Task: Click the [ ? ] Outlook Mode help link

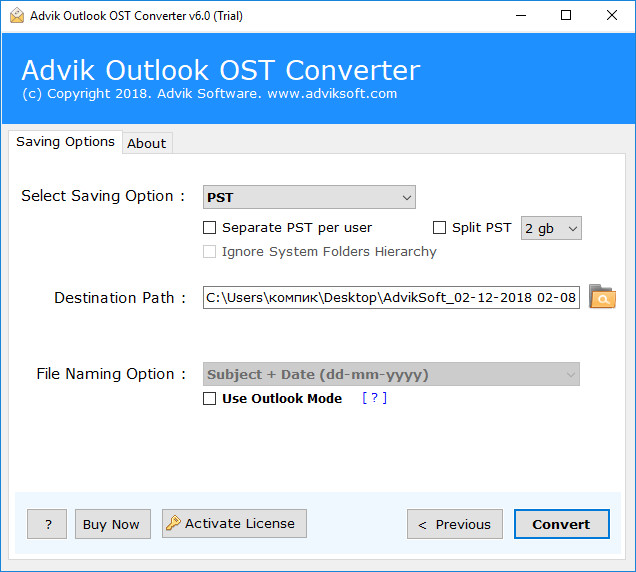Action: (374, 398)
